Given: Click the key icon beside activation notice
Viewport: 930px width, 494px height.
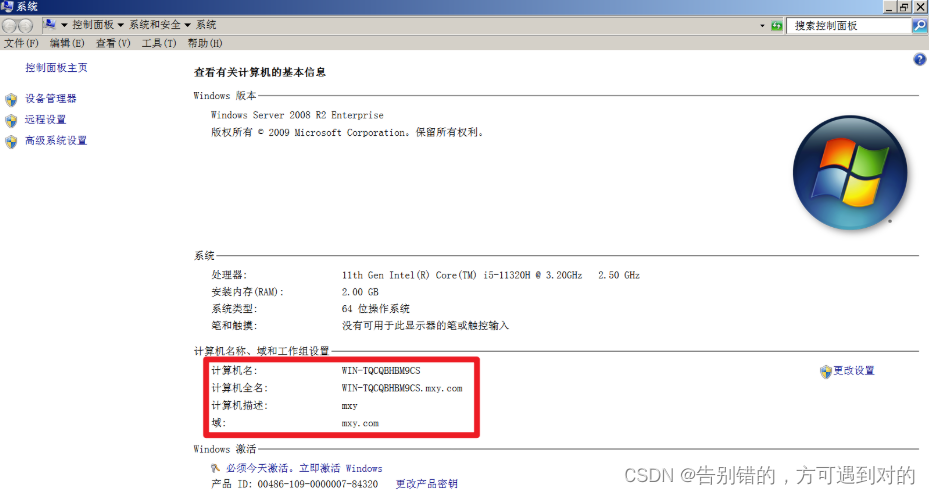Looking at the screenshot, I should [216, 468].
